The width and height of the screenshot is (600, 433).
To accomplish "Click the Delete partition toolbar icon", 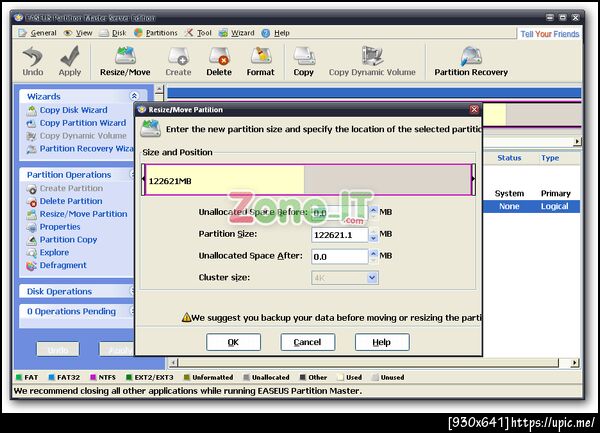I will click(x=219, y=61).
